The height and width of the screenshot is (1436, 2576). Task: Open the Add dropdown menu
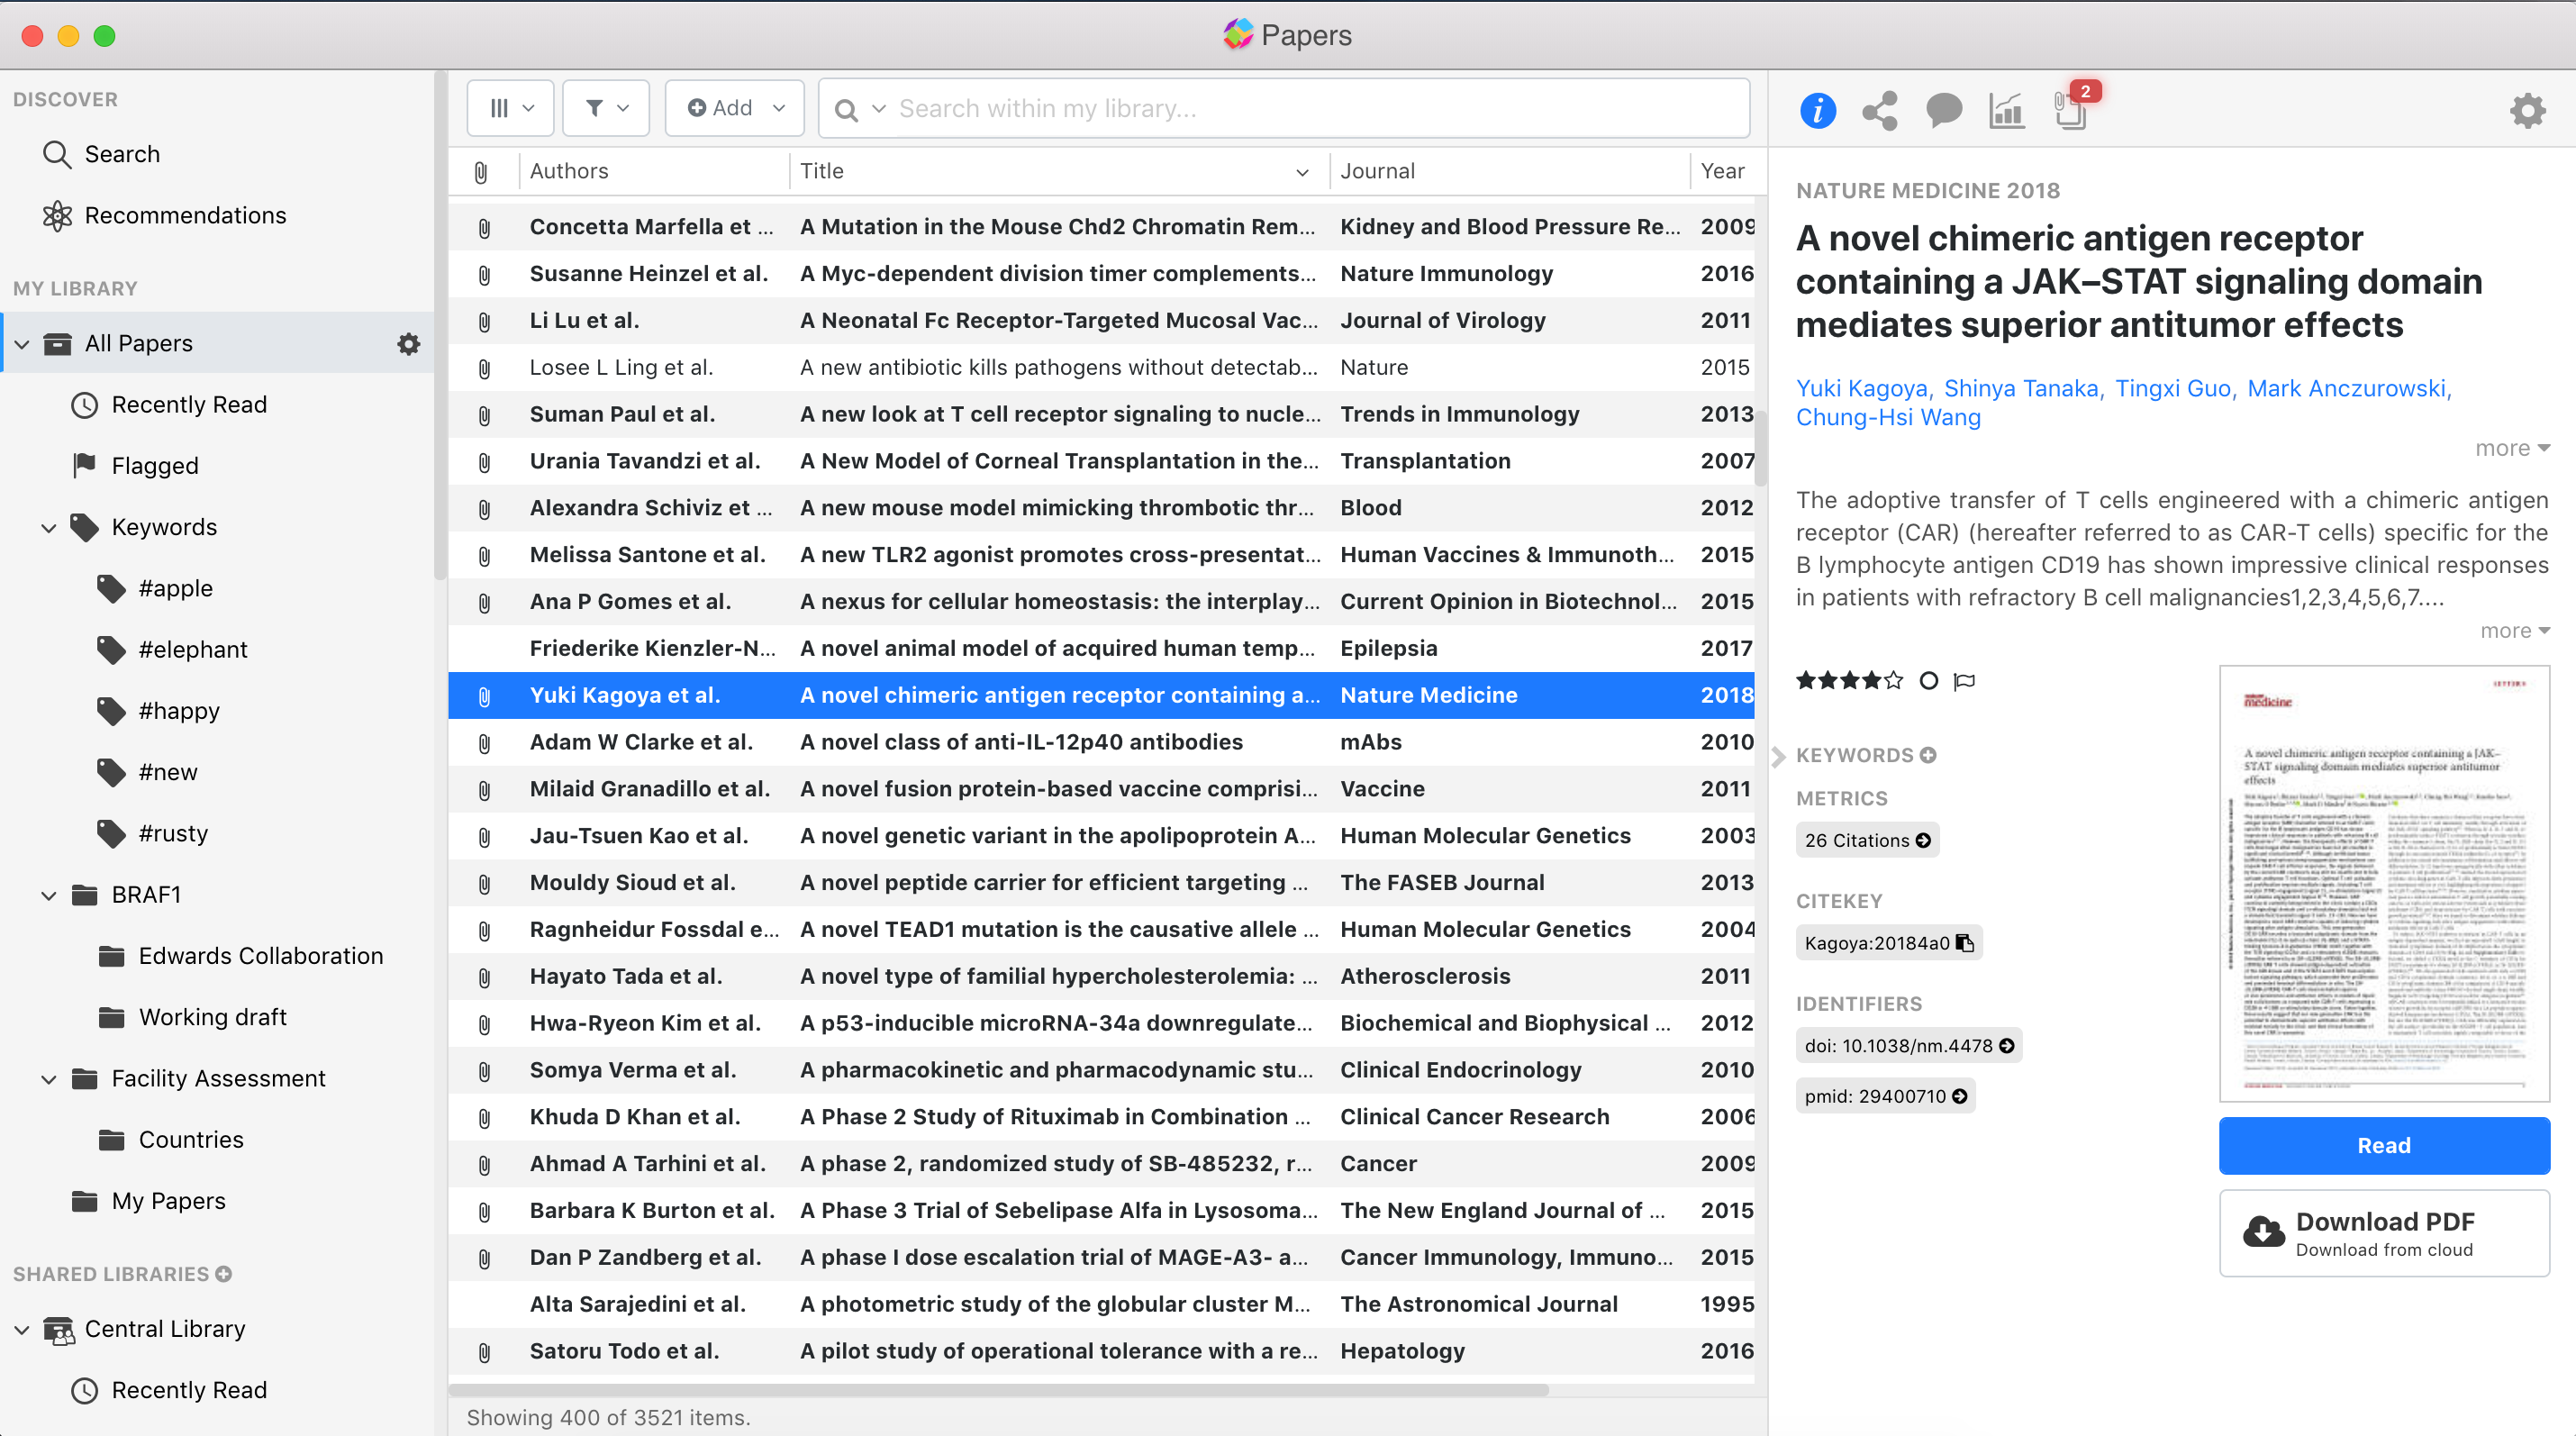(735, 108)
